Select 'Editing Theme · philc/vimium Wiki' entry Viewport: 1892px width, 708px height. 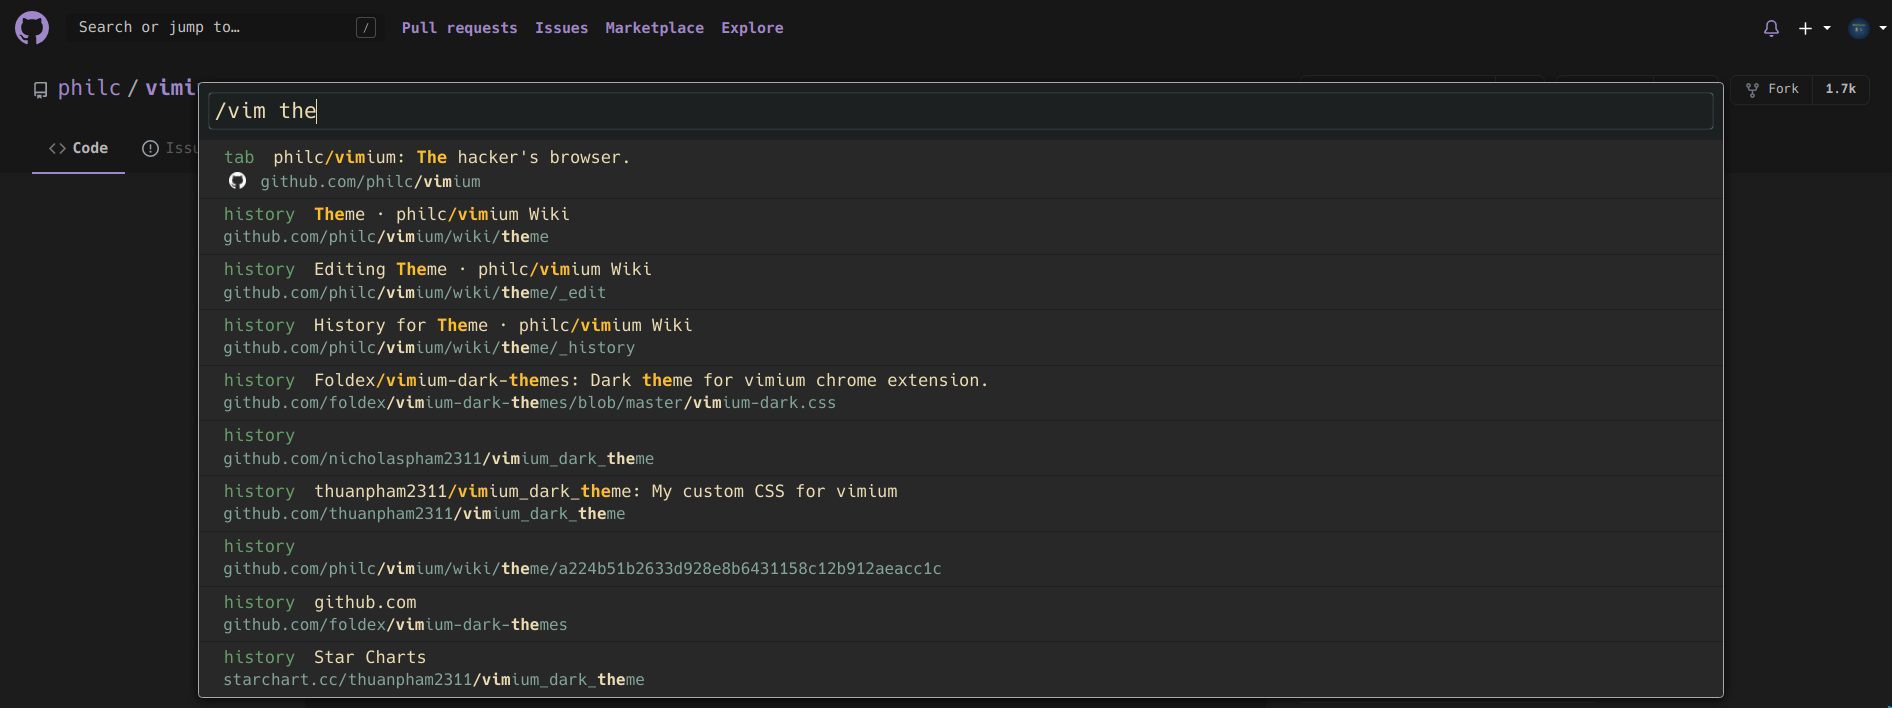click(x=960, y=281)
